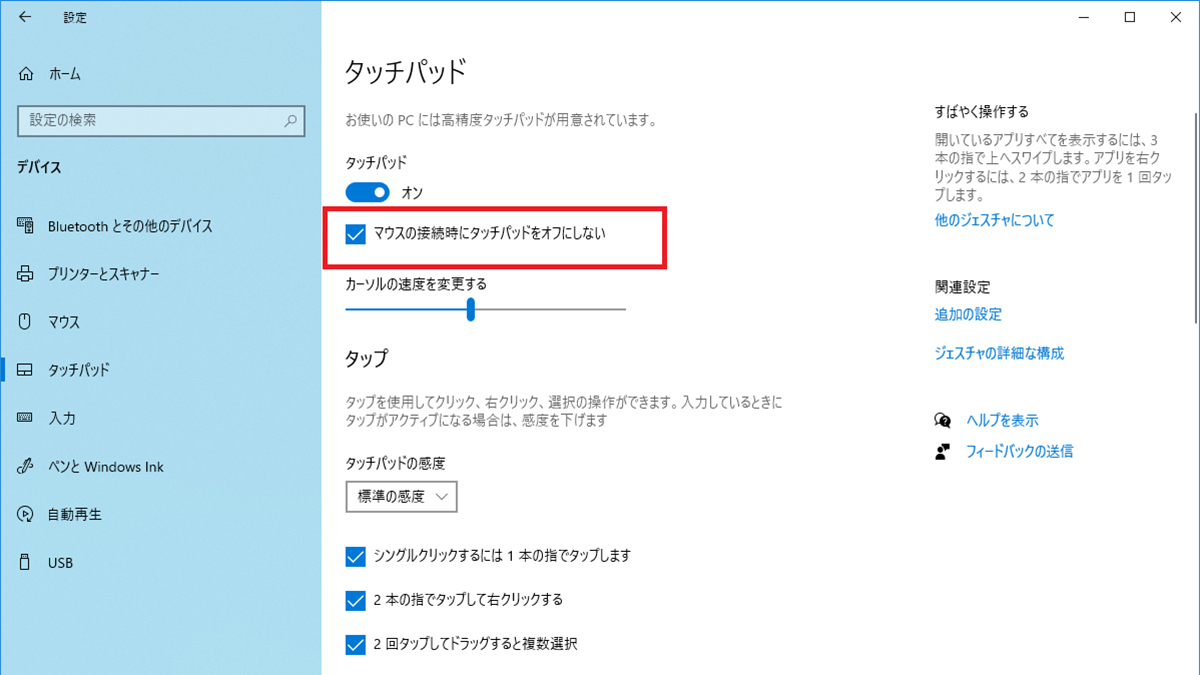The image size is (1200, 675).
Task: Adjust the カーソルの速度 slider
Action: [471, 311]
